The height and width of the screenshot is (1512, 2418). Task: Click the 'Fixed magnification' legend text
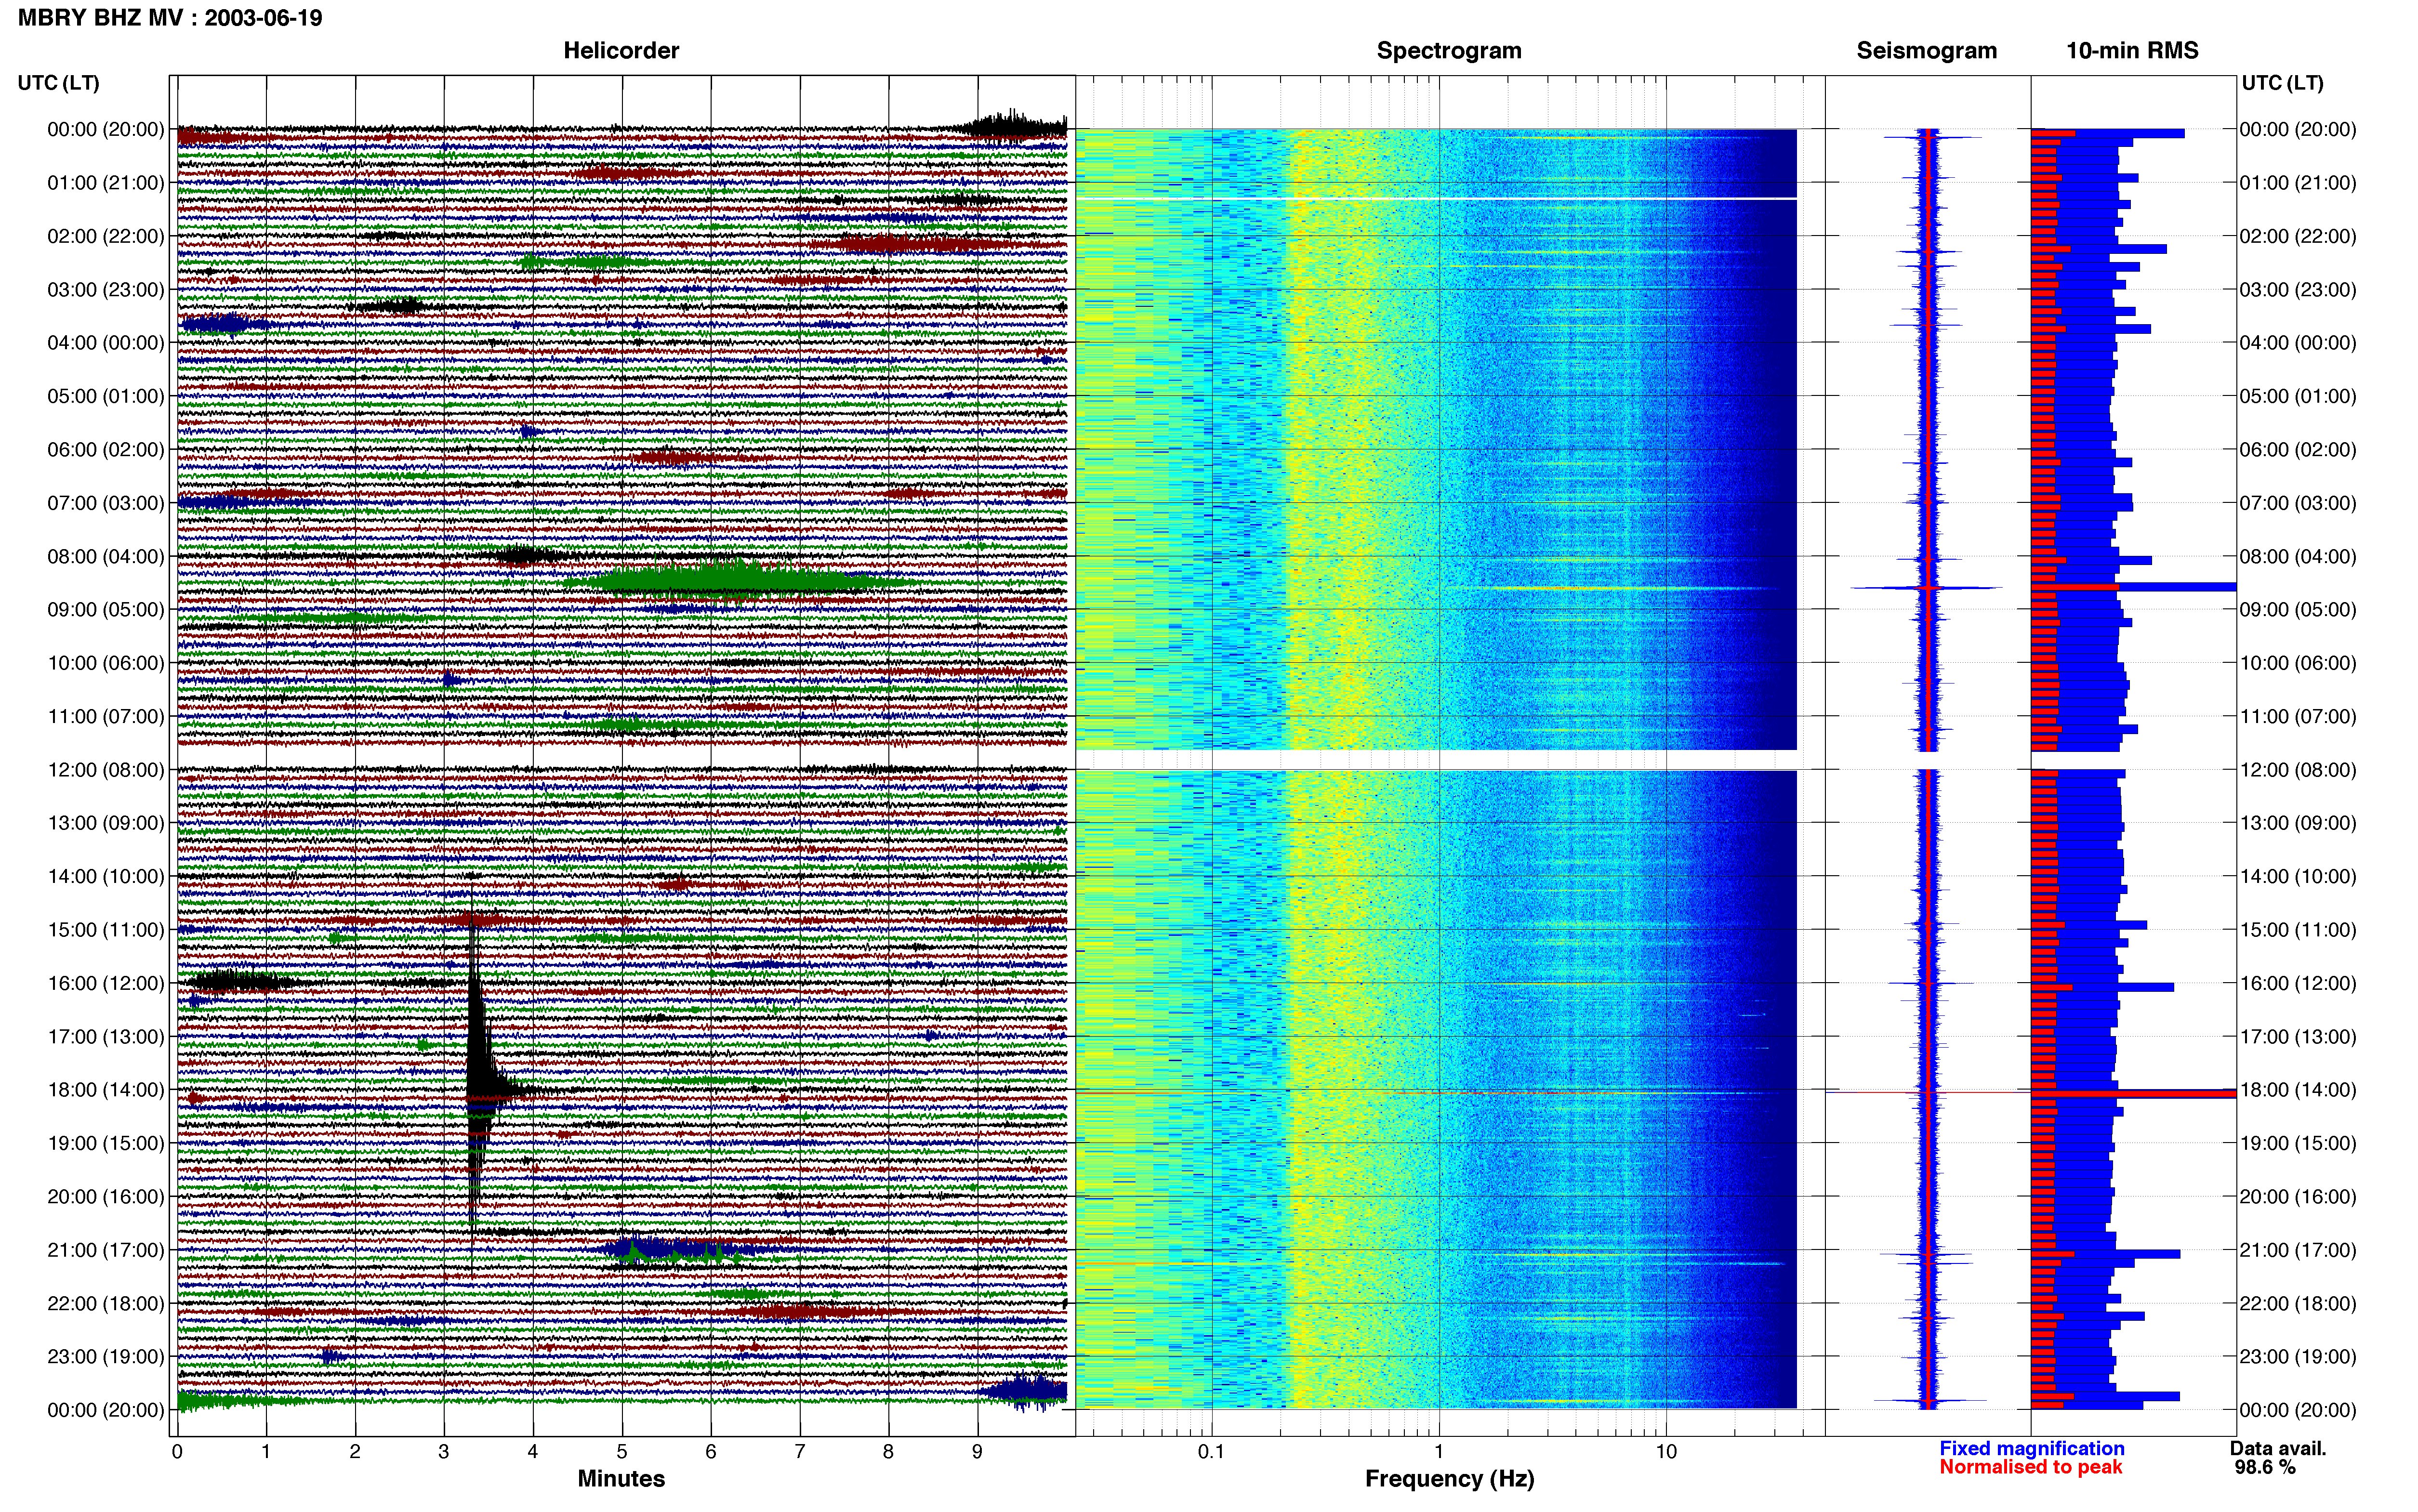click(2032, 1449)
